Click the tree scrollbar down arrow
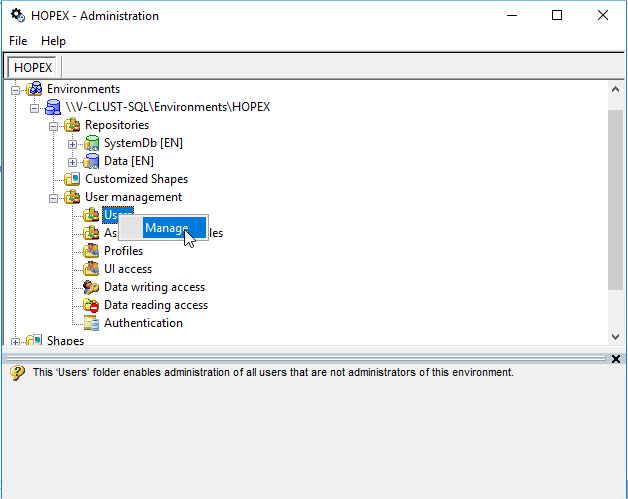This screenshot has width=628, height=499. 615,337
